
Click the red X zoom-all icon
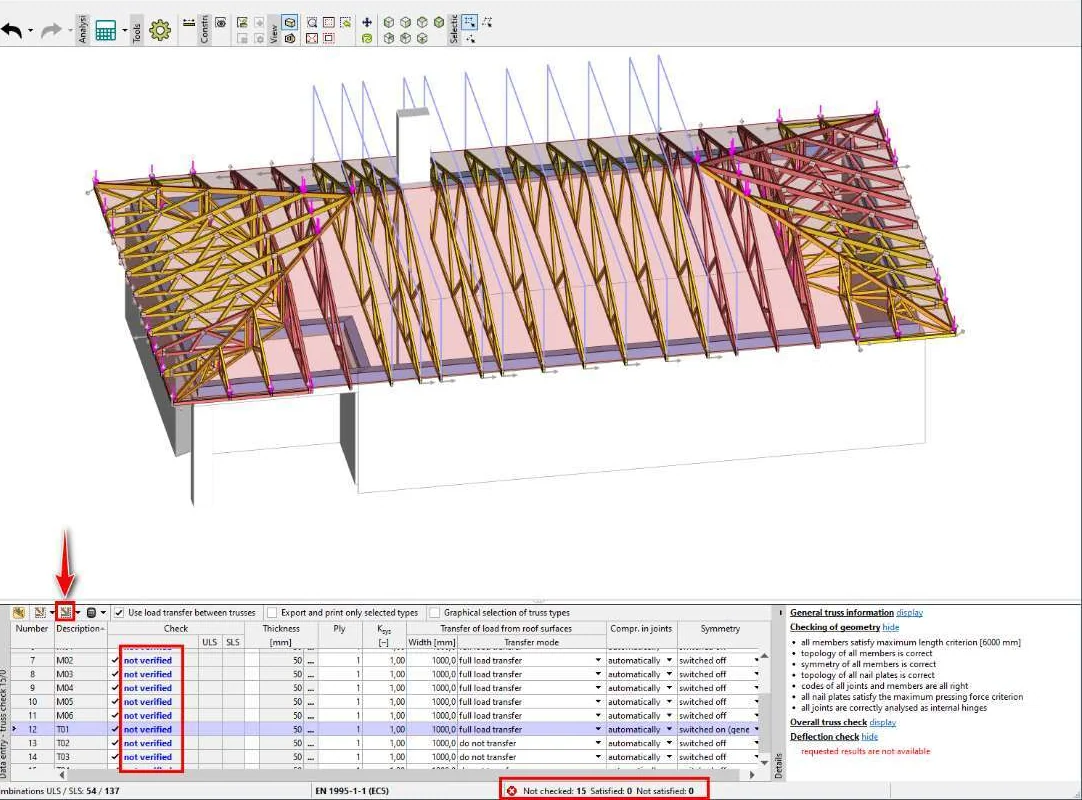pos(312,39)
